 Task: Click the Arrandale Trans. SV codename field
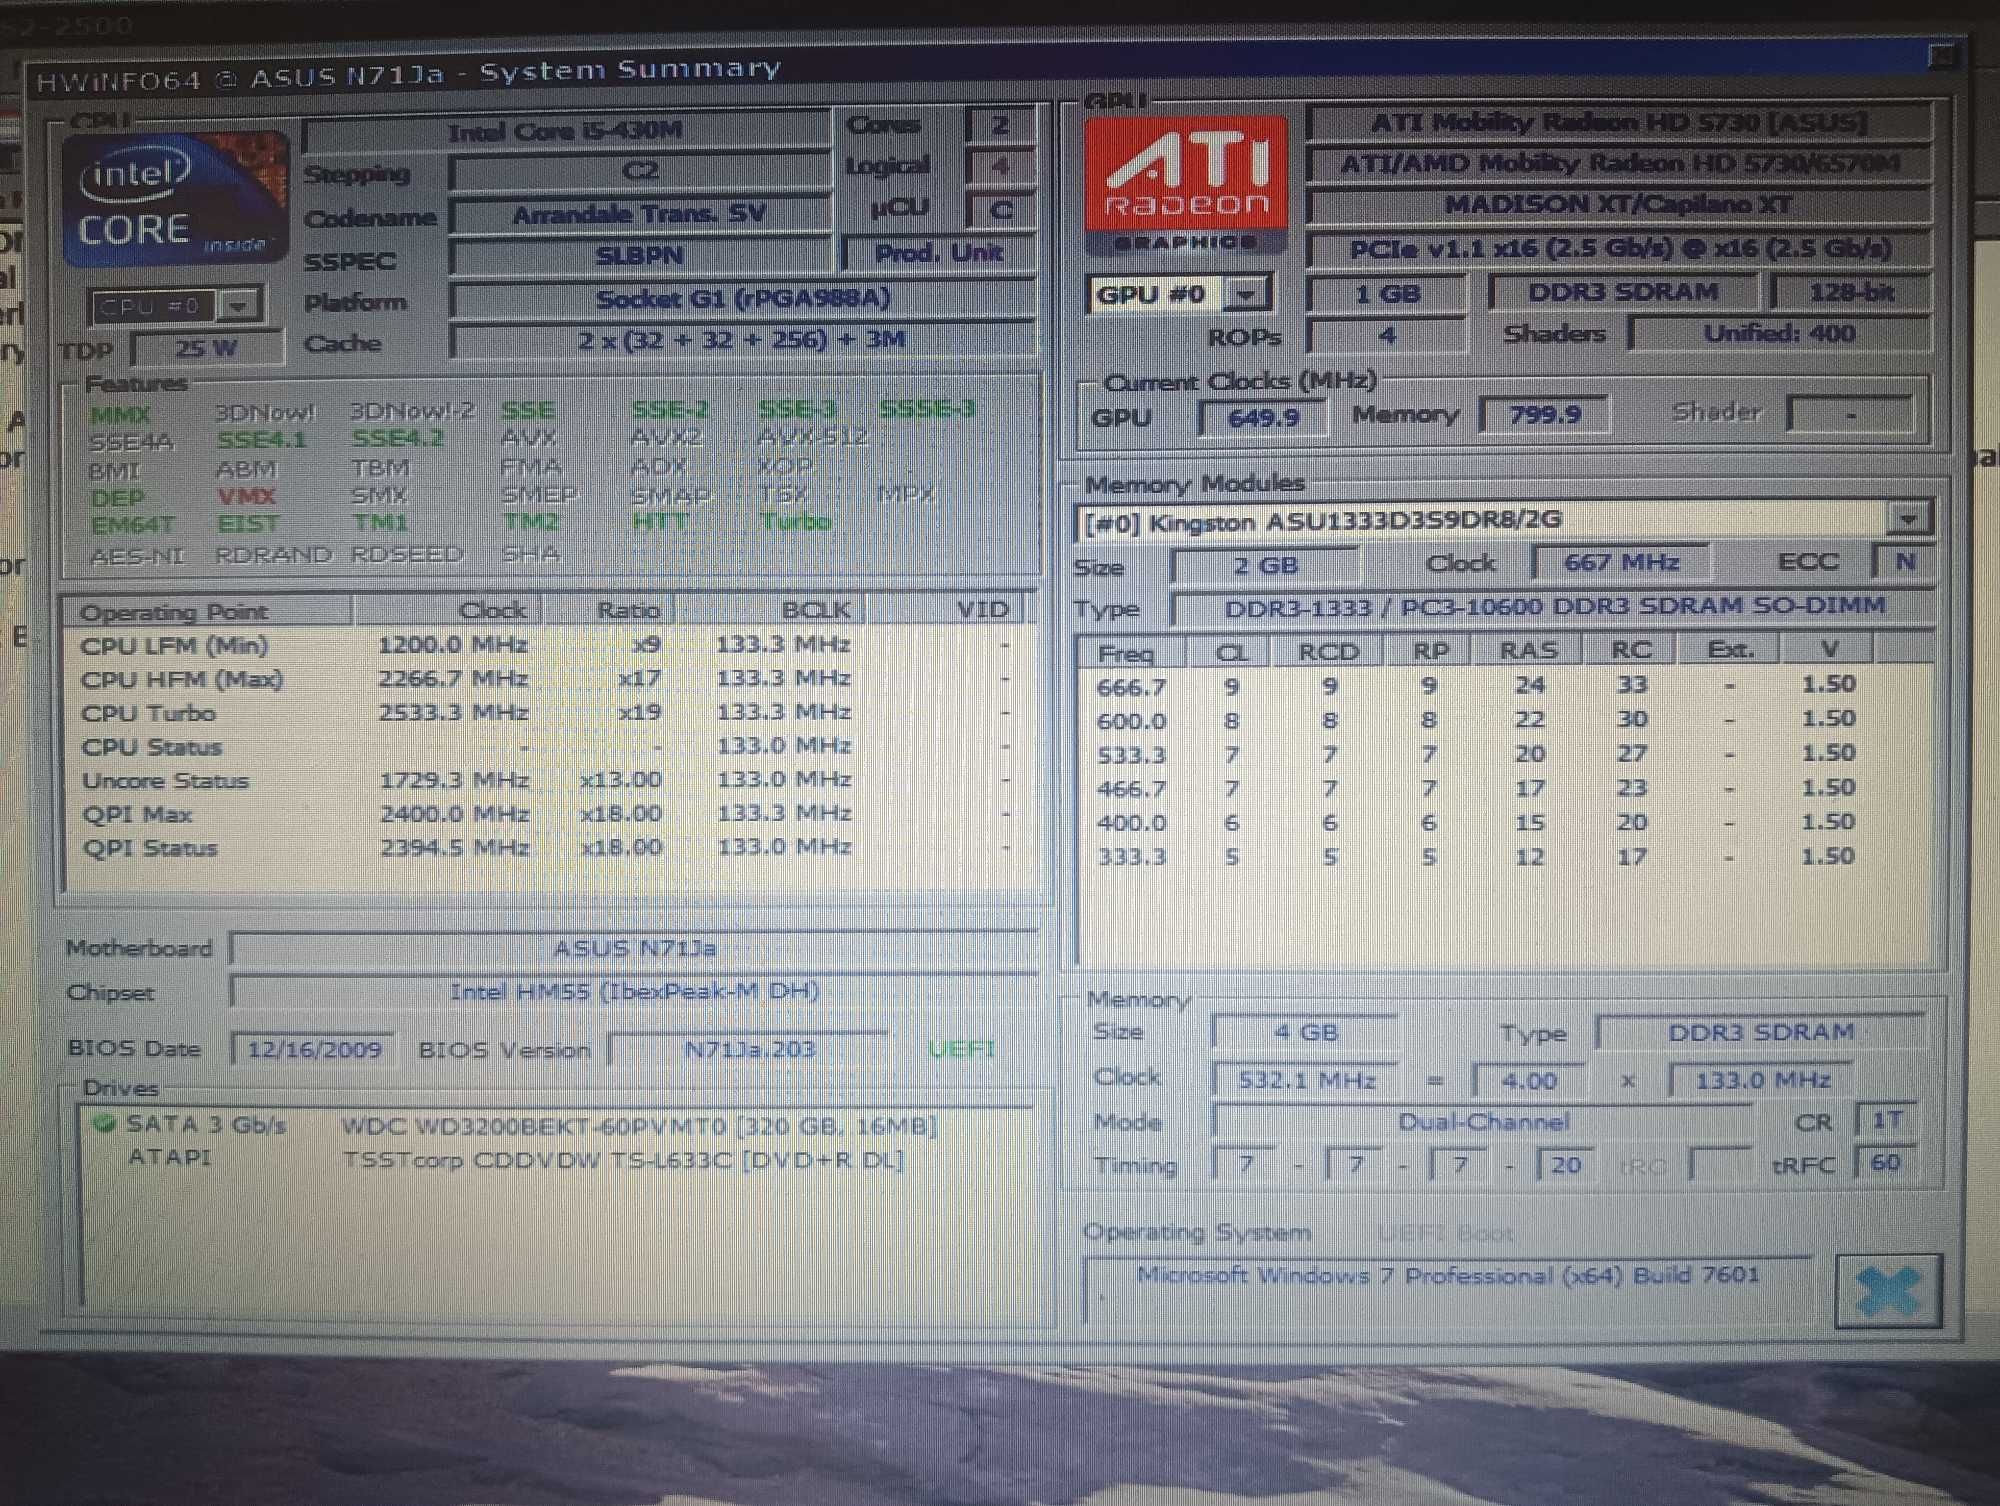click(x=640, y=214)
